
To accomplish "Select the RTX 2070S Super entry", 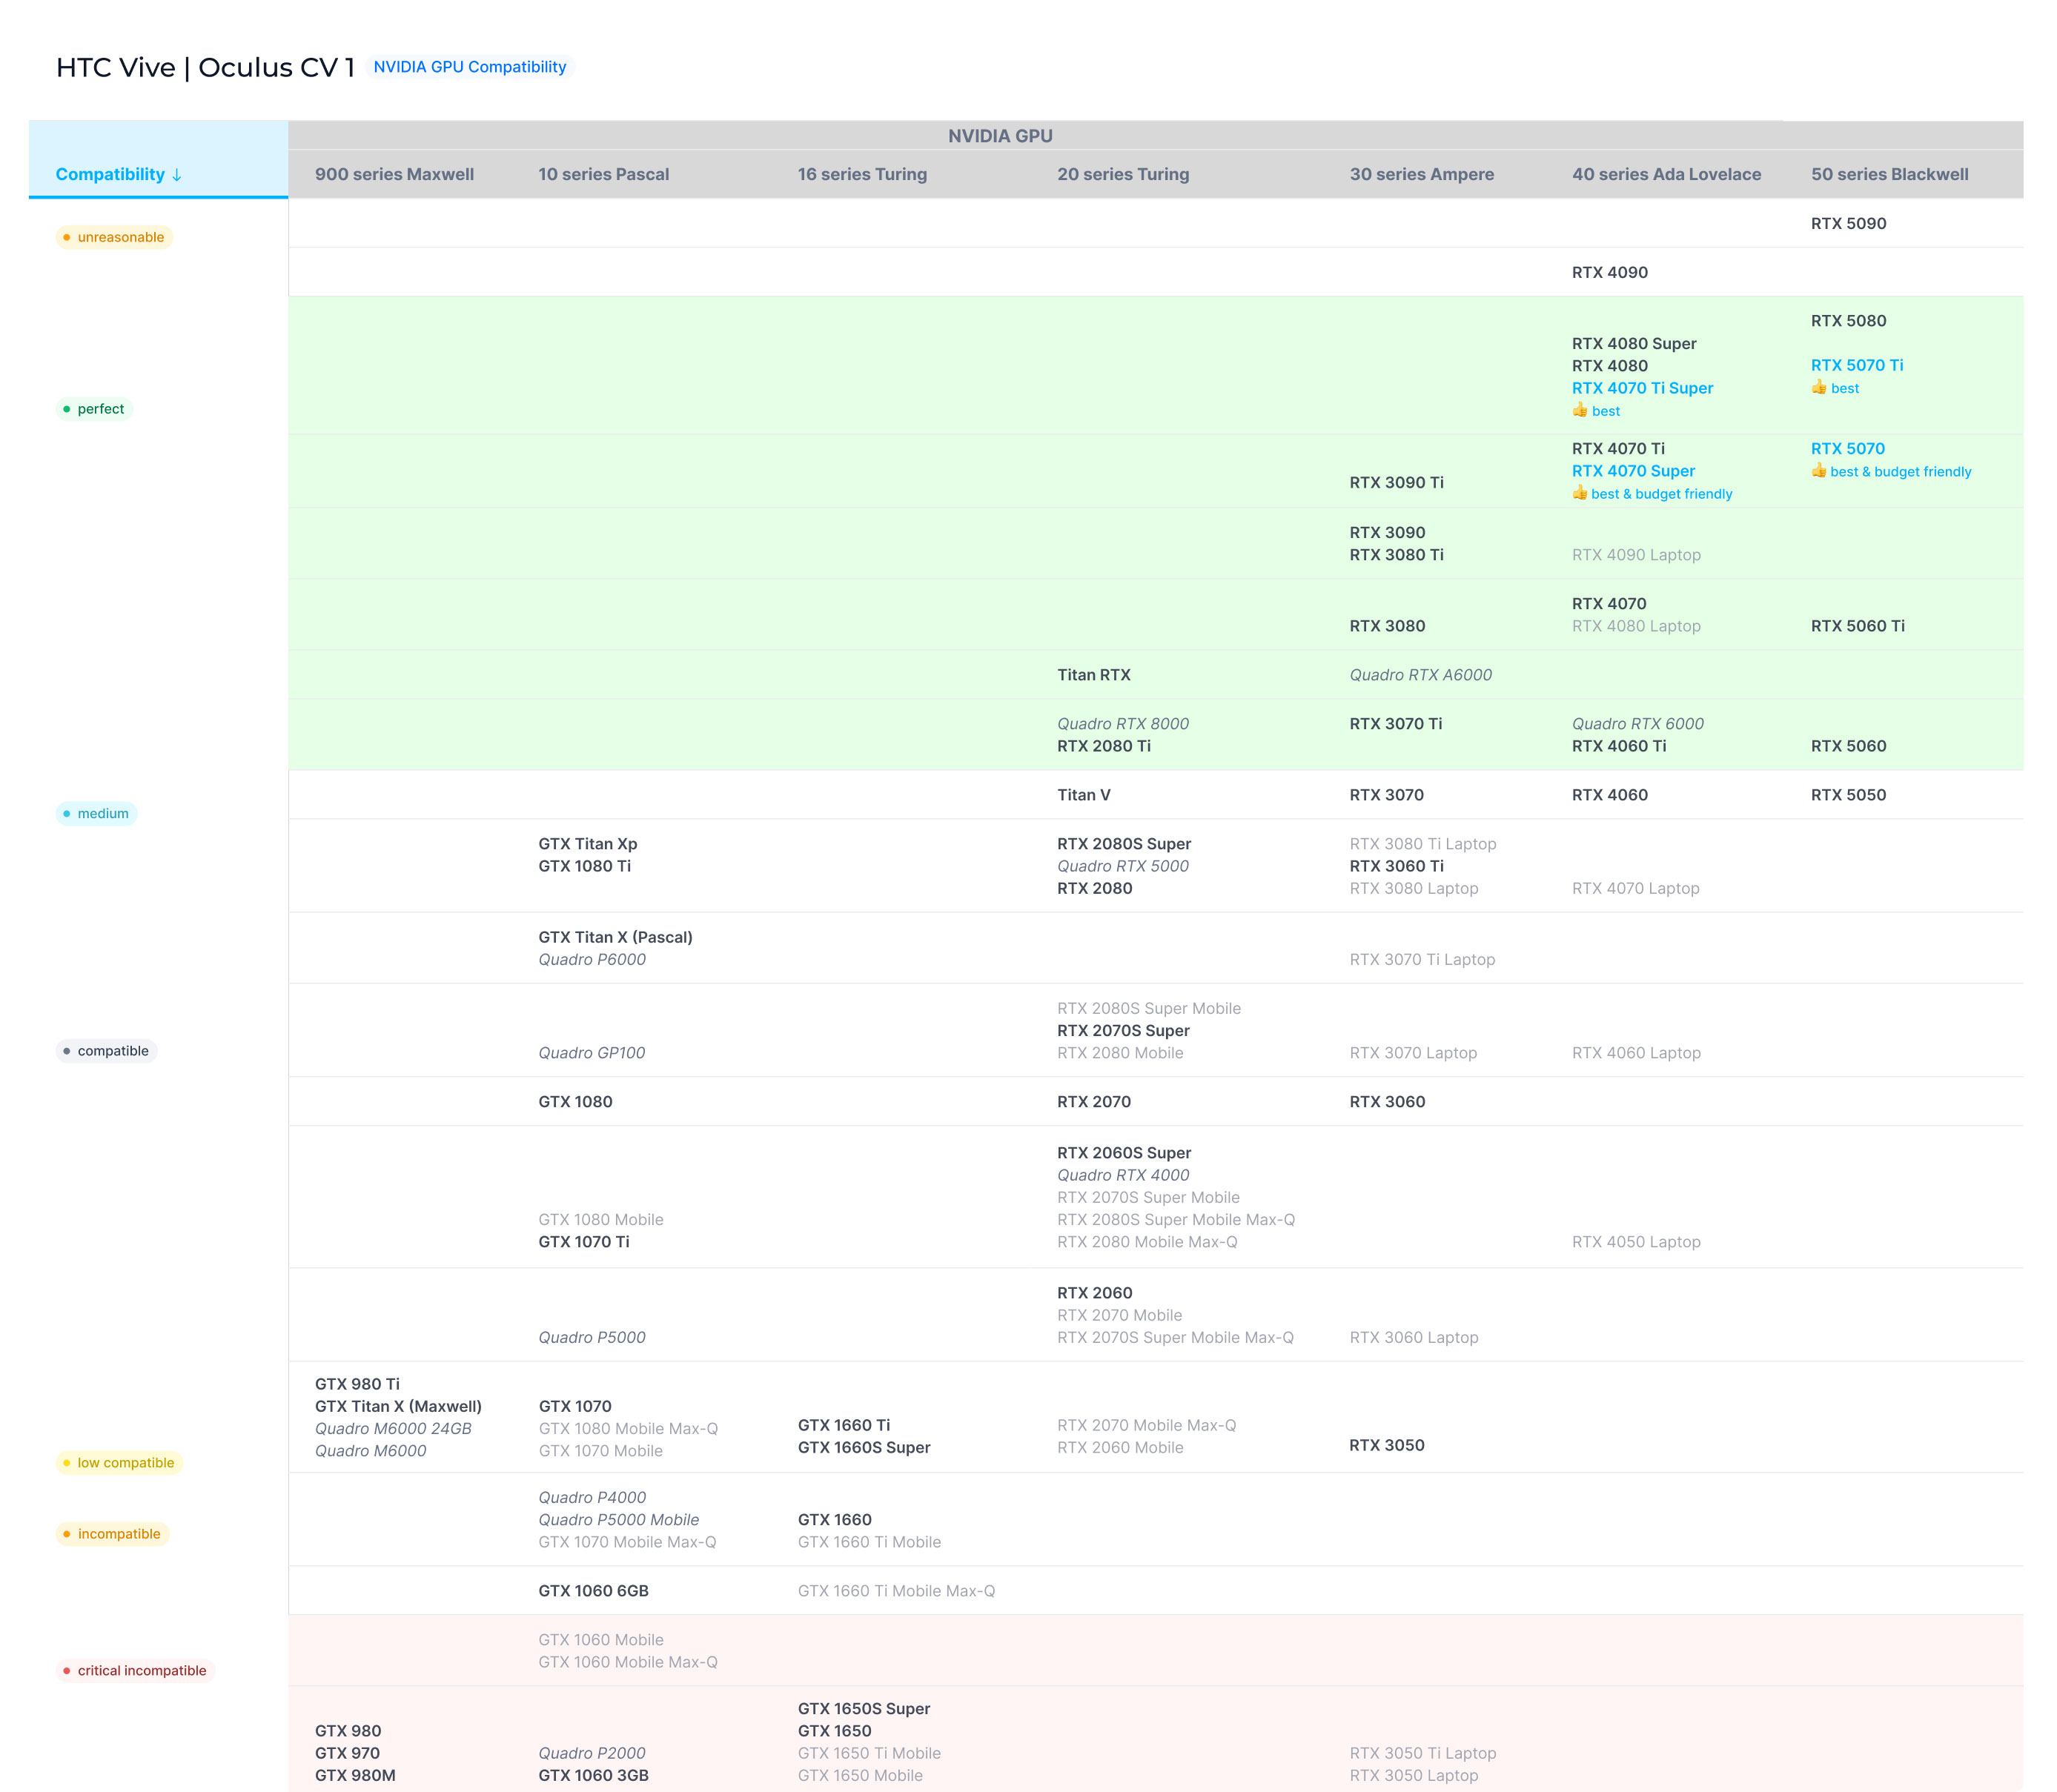I will (x=1123, y=1031).
